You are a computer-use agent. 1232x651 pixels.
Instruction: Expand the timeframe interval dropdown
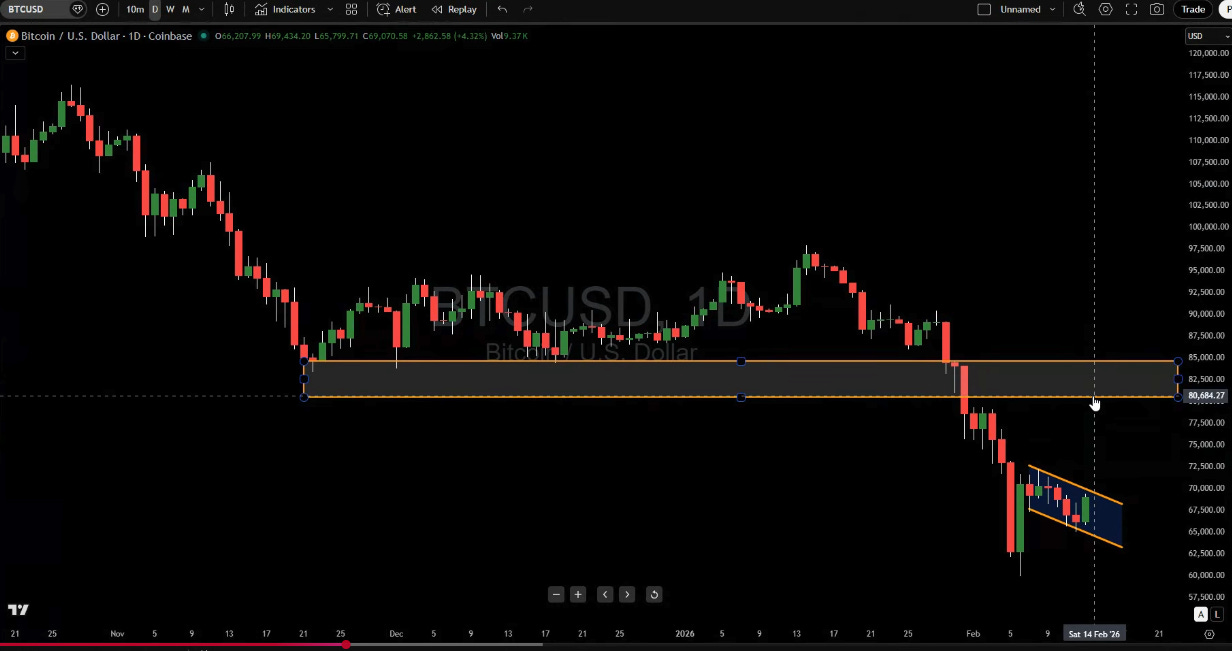(x=202, y=9)
